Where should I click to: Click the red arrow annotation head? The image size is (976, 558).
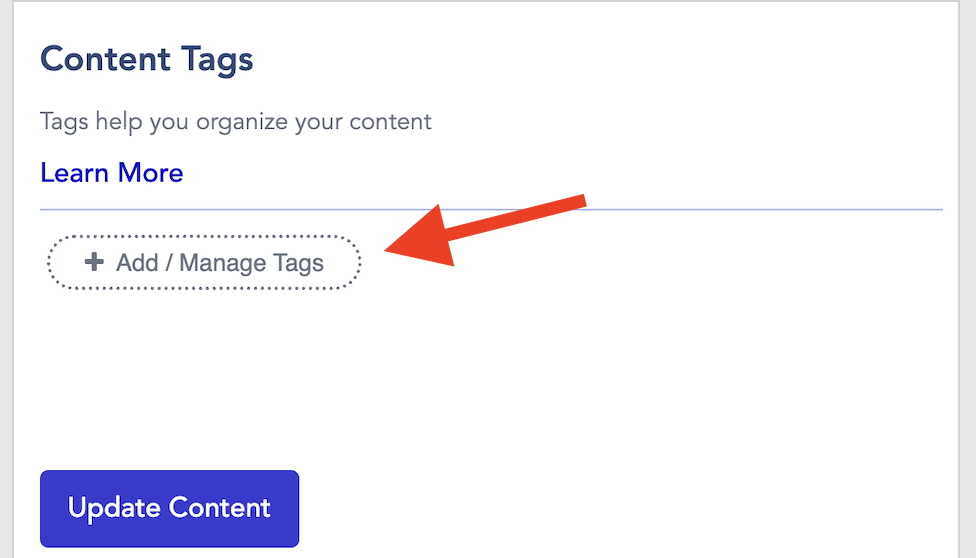pos(423,238)
